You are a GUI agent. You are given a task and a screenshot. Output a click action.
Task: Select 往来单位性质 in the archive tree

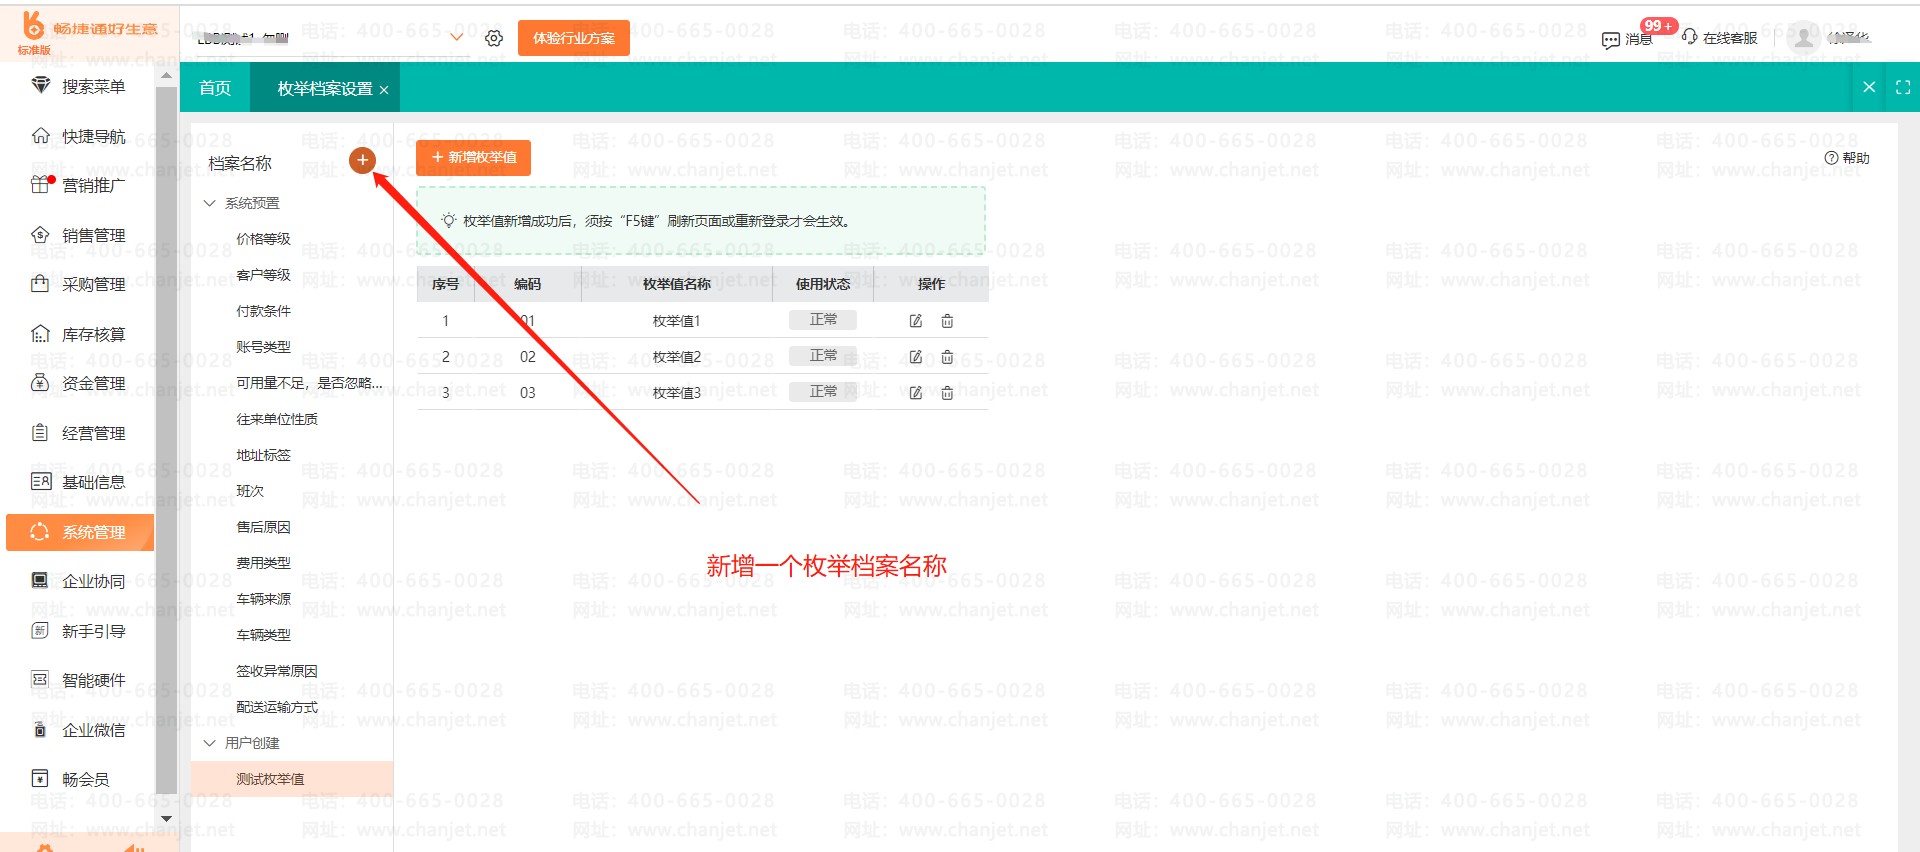tap(277, 419)
